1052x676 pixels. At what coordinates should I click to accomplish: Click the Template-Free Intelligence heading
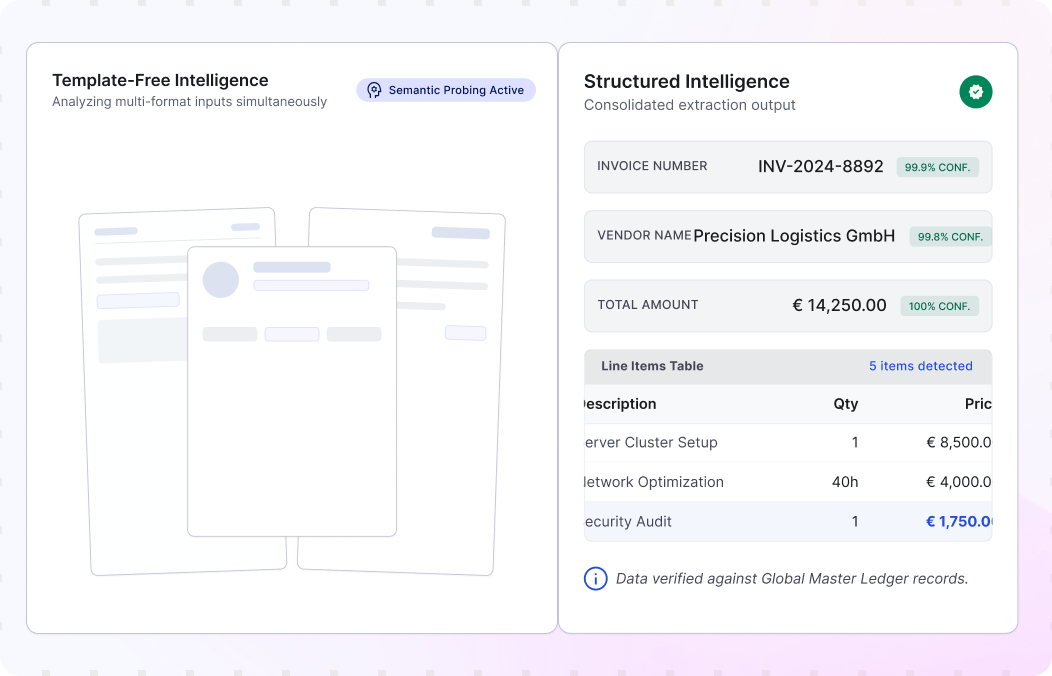(160, 80)
